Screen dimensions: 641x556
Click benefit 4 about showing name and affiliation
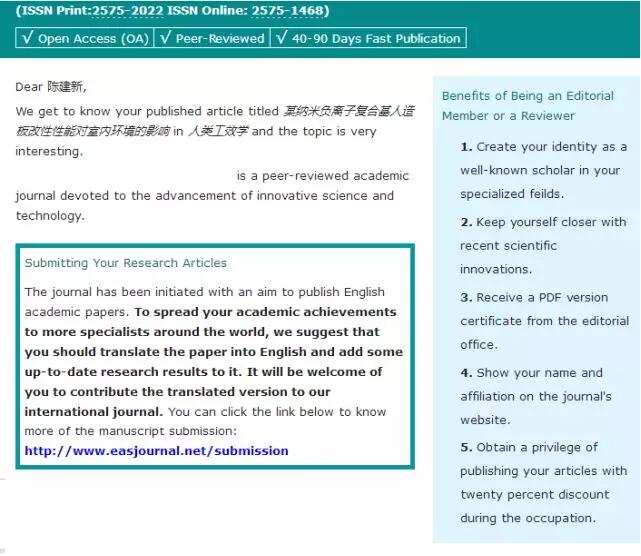pyautogui.click(x=543, y=396)
